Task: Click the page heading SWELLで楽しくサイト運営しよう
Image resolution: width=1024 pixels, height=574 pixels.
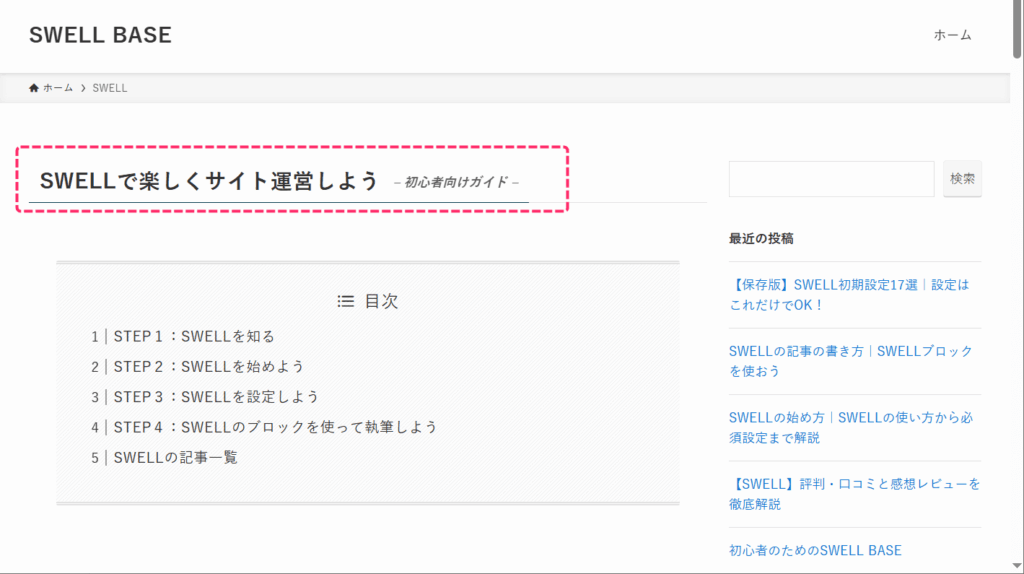Action: point(209,181)
